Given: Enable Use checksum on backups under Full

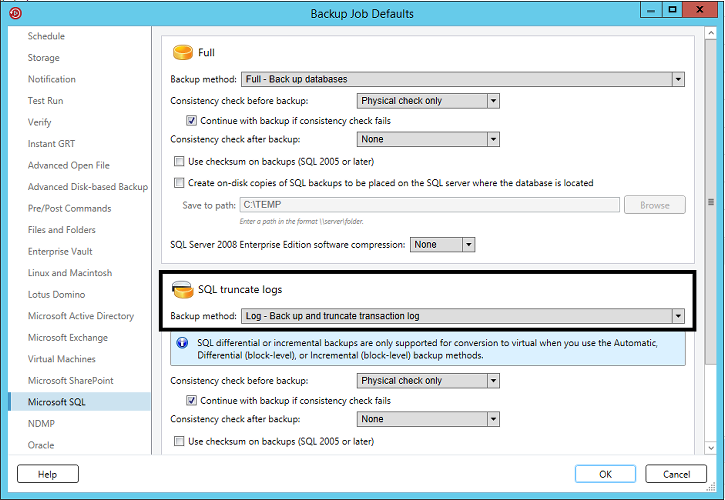Looking at the screenshot, I should tap(179, 161).
